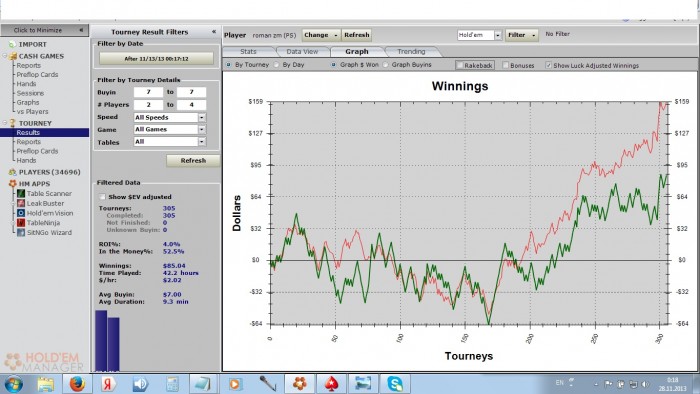Open Cash Games vs Players item

coord(33,112)
